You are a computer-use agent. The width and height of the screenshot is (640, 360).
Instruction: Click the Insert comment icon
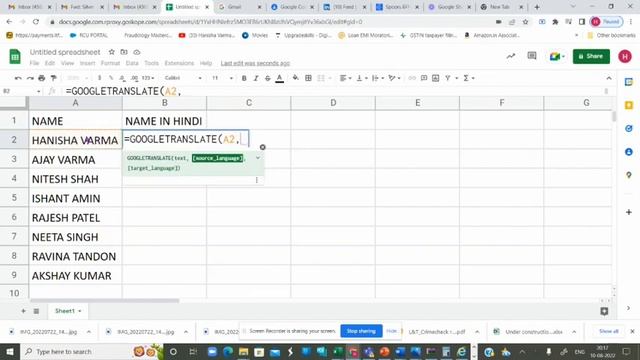pyautogui.click(x=424, y=78)
